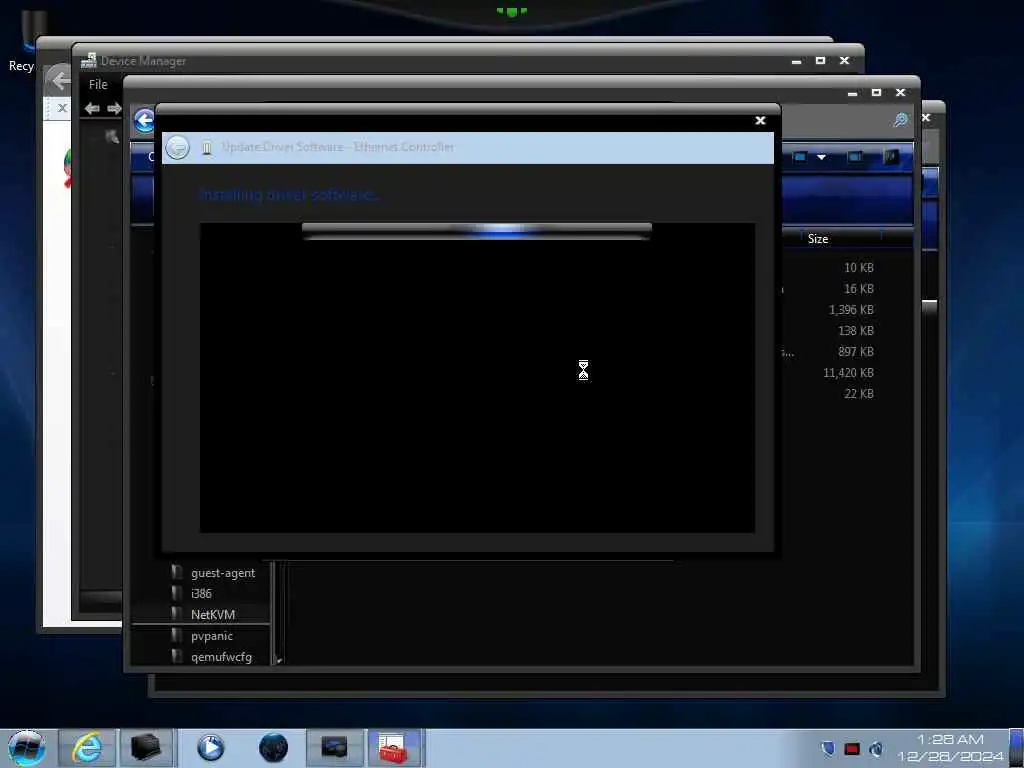The image size is (1024, 768).
Task: Click Device Manager's Forward toolbar arrow
Action: [x=114, y=108]
